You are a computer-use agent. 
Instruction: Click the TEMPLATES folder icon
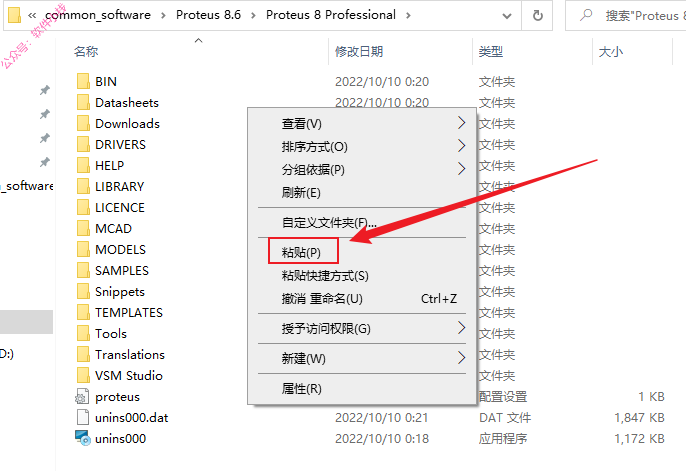pyautogui.click(x=83, y=312)
